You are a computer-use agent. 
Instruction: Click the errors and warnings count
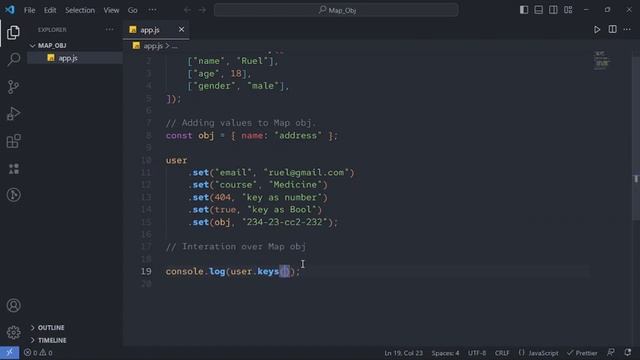coord(38,353)
